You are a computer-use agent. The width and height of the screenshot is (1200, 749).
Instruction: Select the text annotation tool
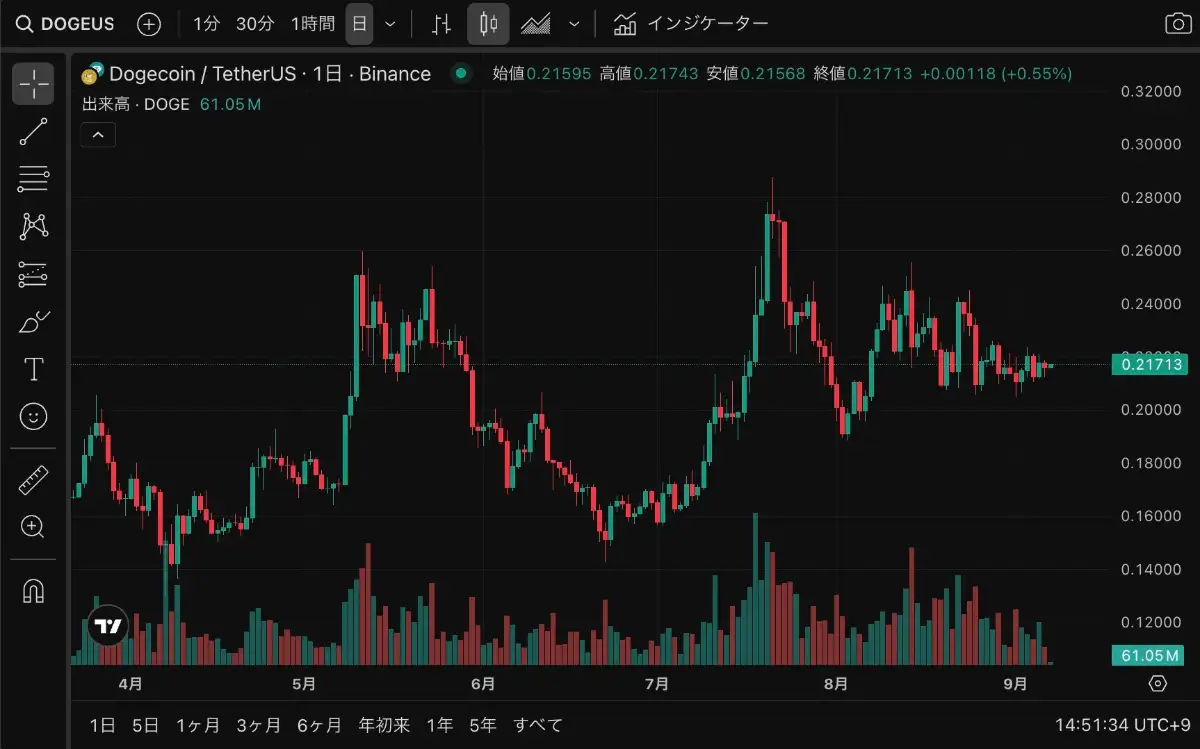point(33,368)
